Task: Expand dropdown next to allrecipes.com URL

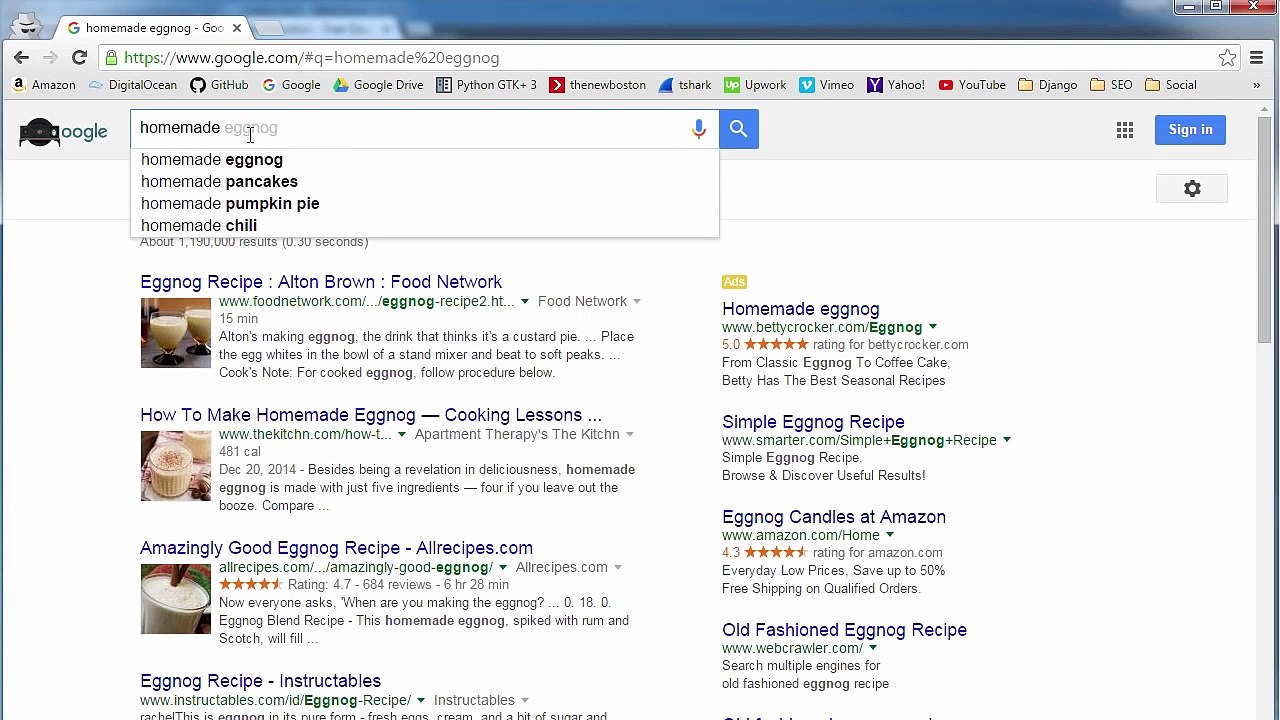Action: tap(502, 568)
